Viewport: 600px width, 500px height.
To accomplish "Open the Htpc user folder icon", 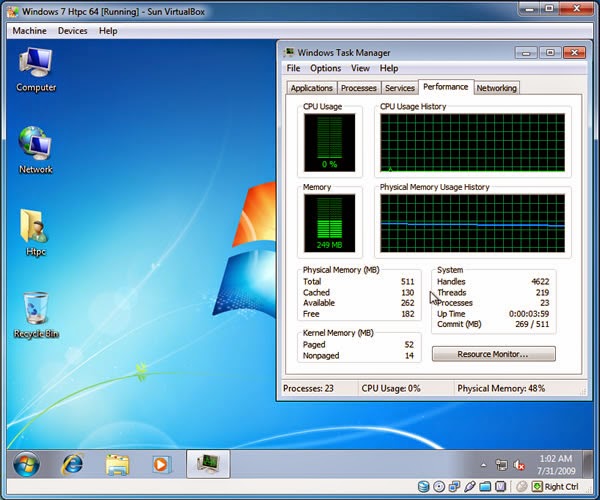I will point(35,232).
